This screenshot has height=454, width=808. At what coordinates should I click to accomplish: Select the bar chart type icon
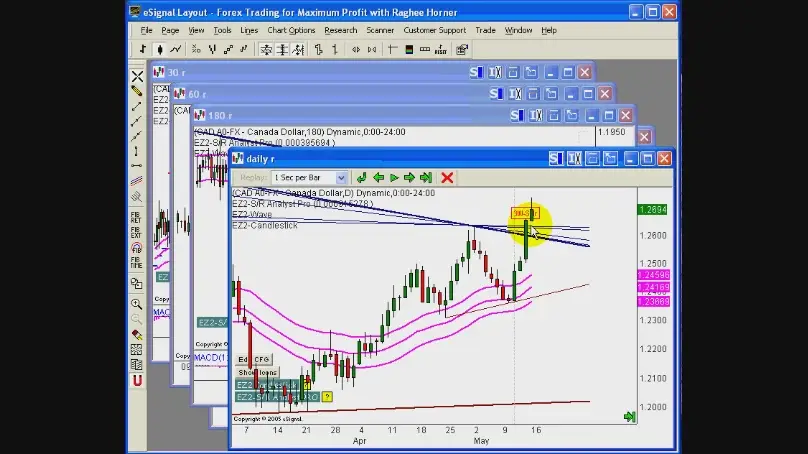(x=143, y=49)
